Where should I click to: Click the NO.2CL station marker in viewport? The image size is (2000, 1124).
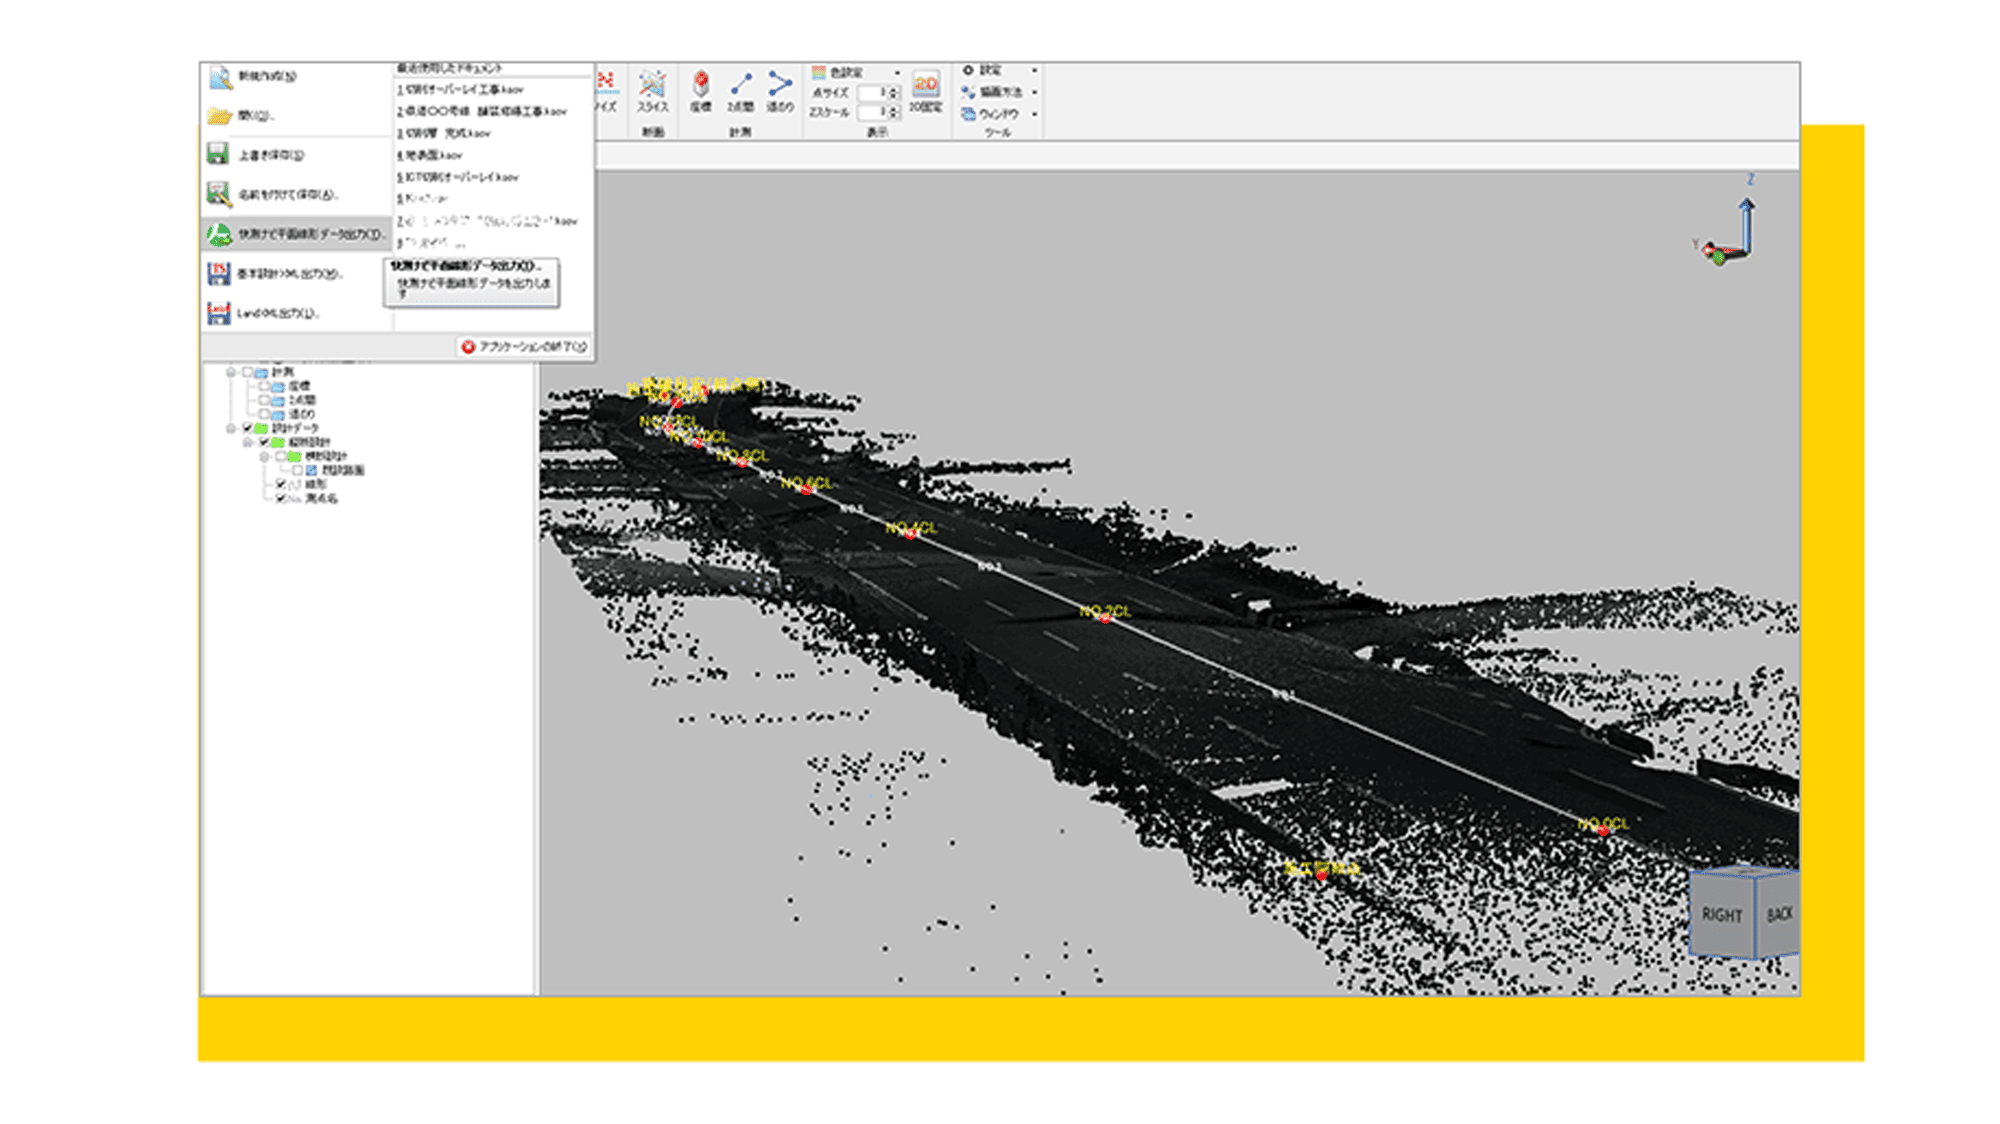pos(1105,619)
